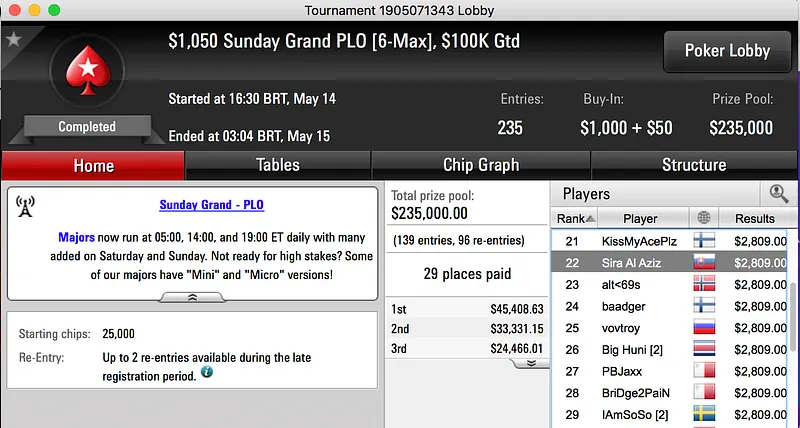Viewport: 800px width, 428px height.
Task: Click the Sweden flag beside IAmSoSo
Action: pyautogui.click(x=704, y=414)
